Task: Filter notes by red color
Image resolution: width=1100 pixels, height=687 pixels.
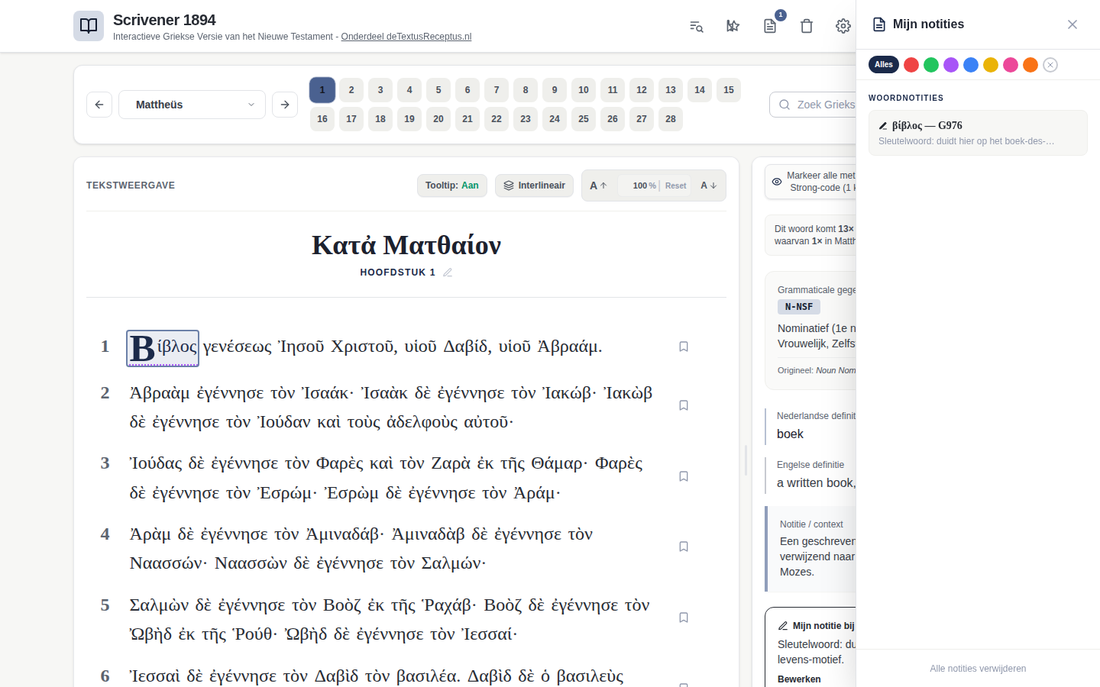Action: [x=911, y=65]
